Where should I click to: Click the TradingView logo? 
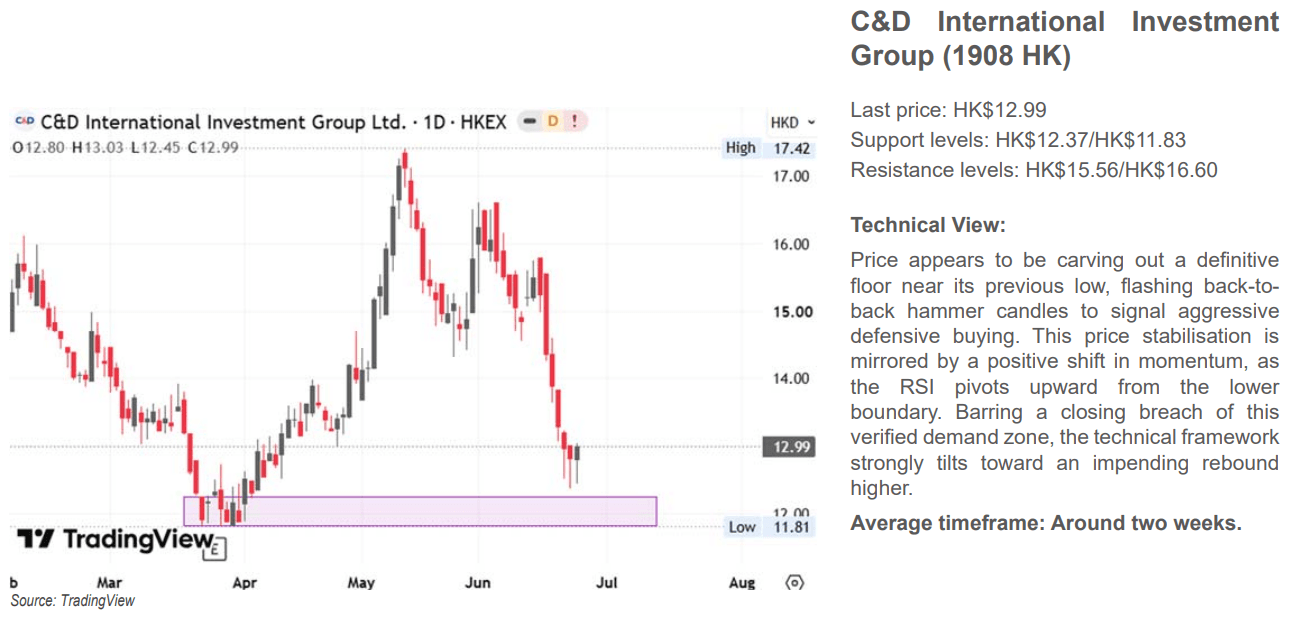[115, 540]
